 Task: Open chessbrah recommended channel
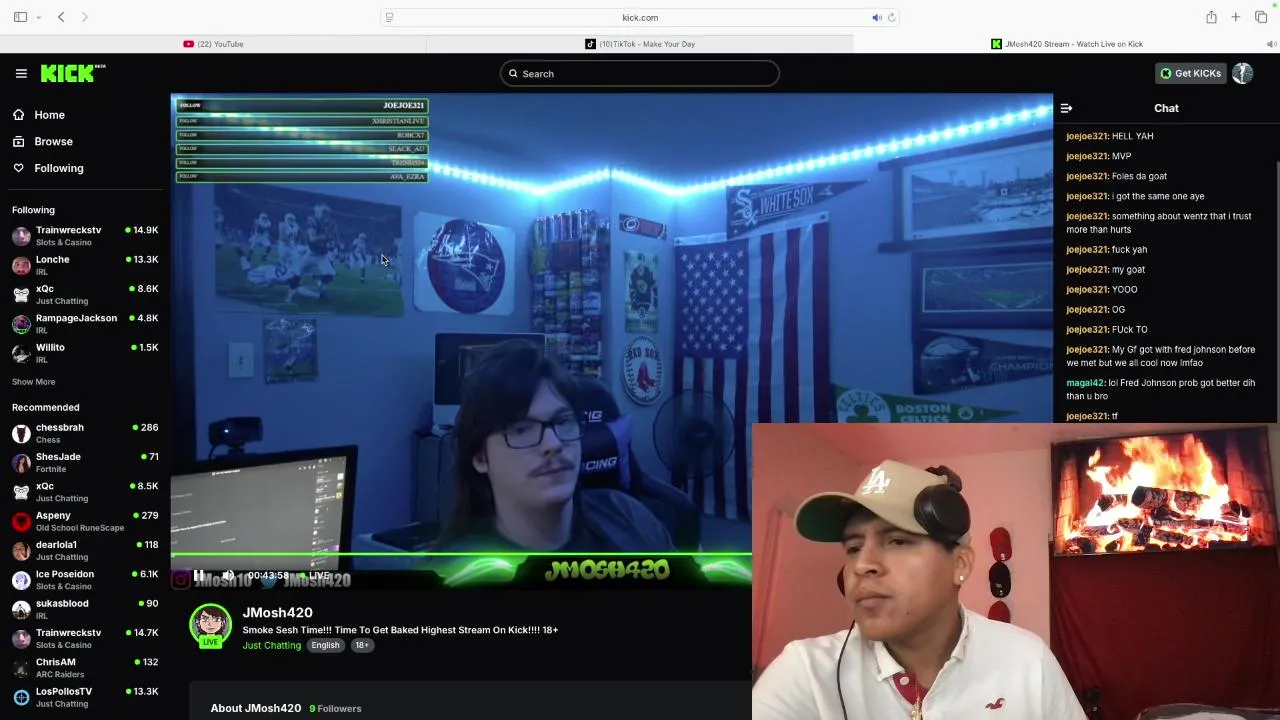point(85,433)
